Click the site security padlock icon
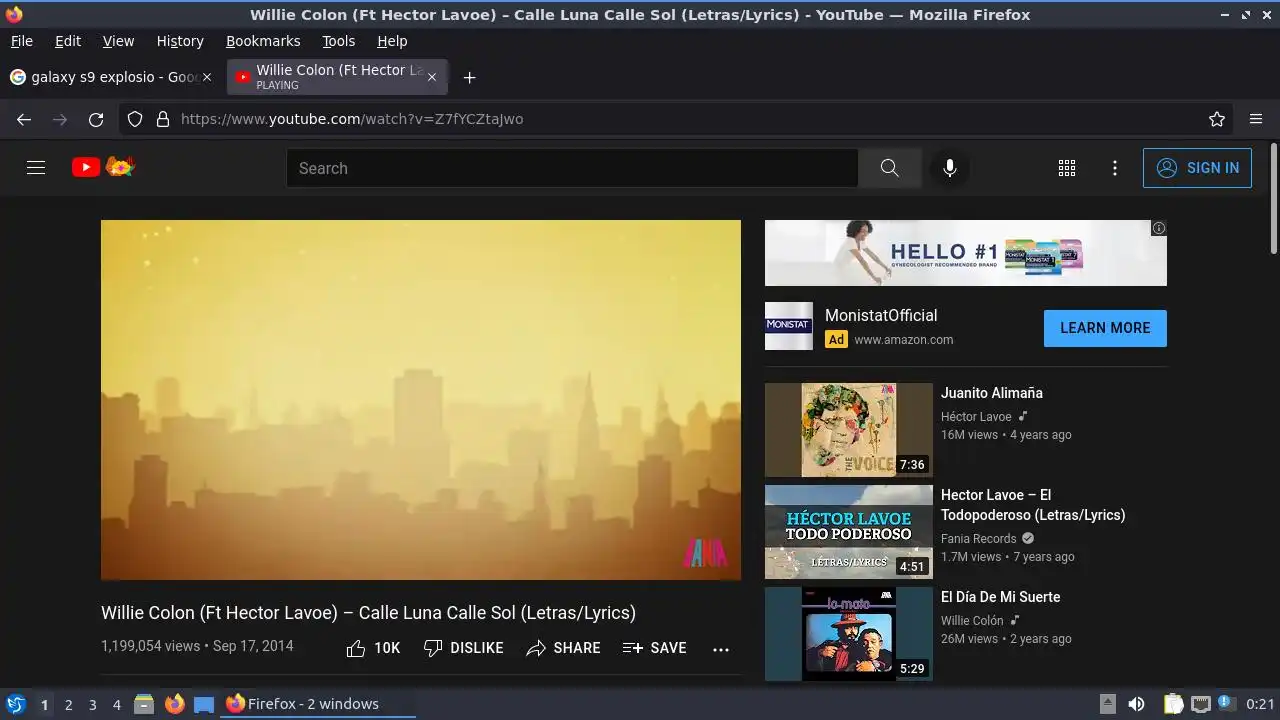Screen dimensions: 1280x720 click(163, 119)
